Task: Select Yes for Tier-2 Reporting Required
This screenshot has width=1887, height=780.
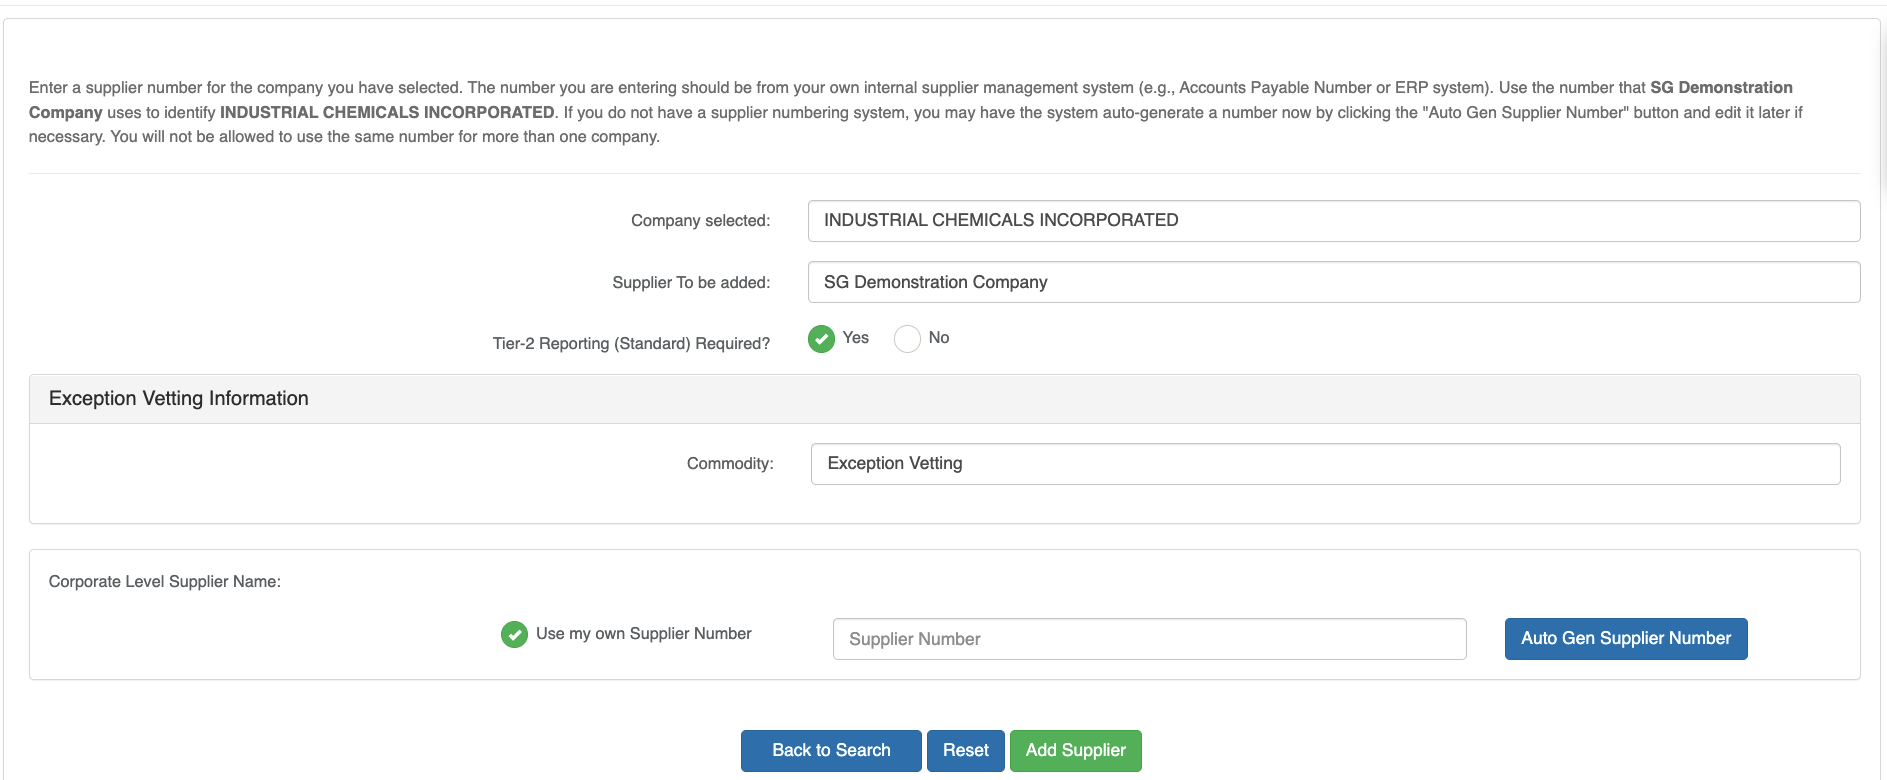Action: coord(821,339)
